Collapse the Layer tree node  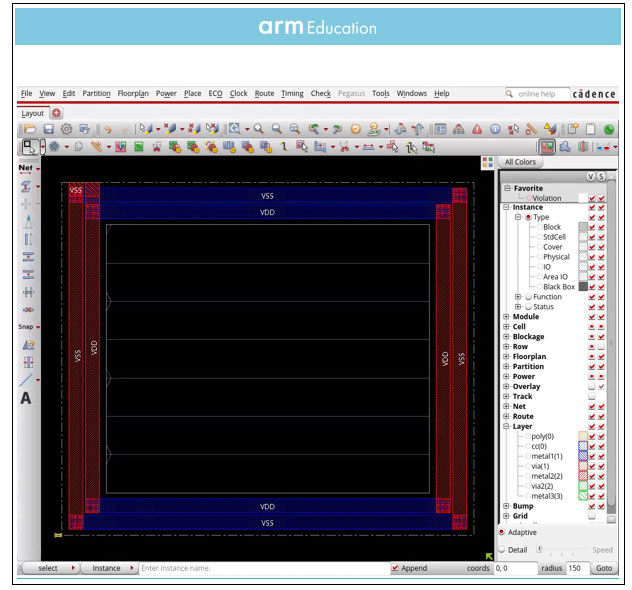point(506,426)
